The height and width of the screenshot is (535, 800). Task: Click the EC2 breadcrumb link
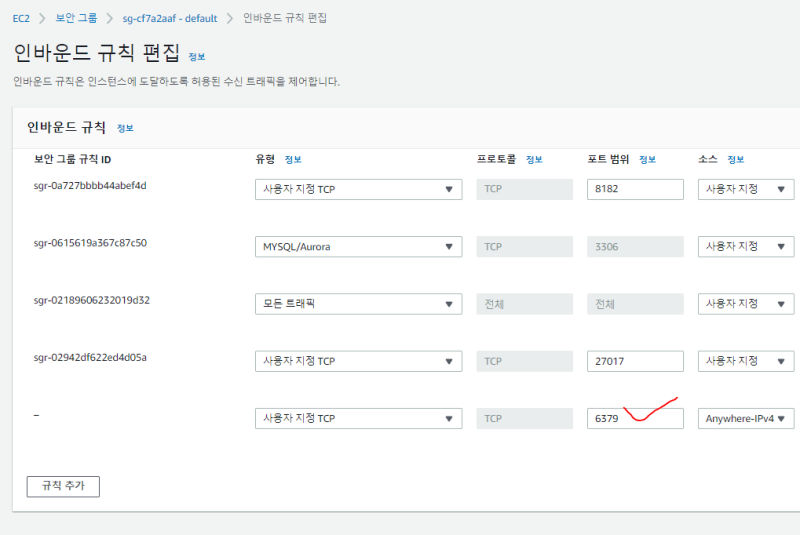(x=21, y=18)
